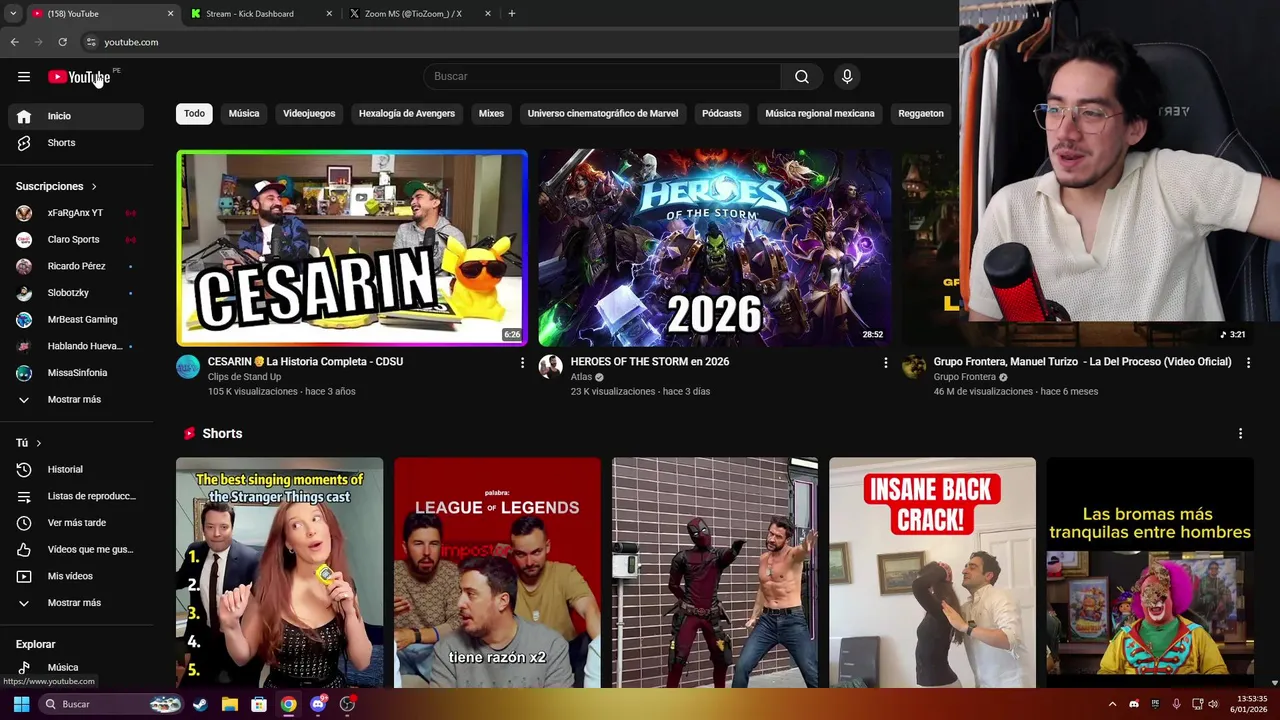Select the Mixes filter chip
Viewport: 1280px width, 720px height.
(491, 113)
